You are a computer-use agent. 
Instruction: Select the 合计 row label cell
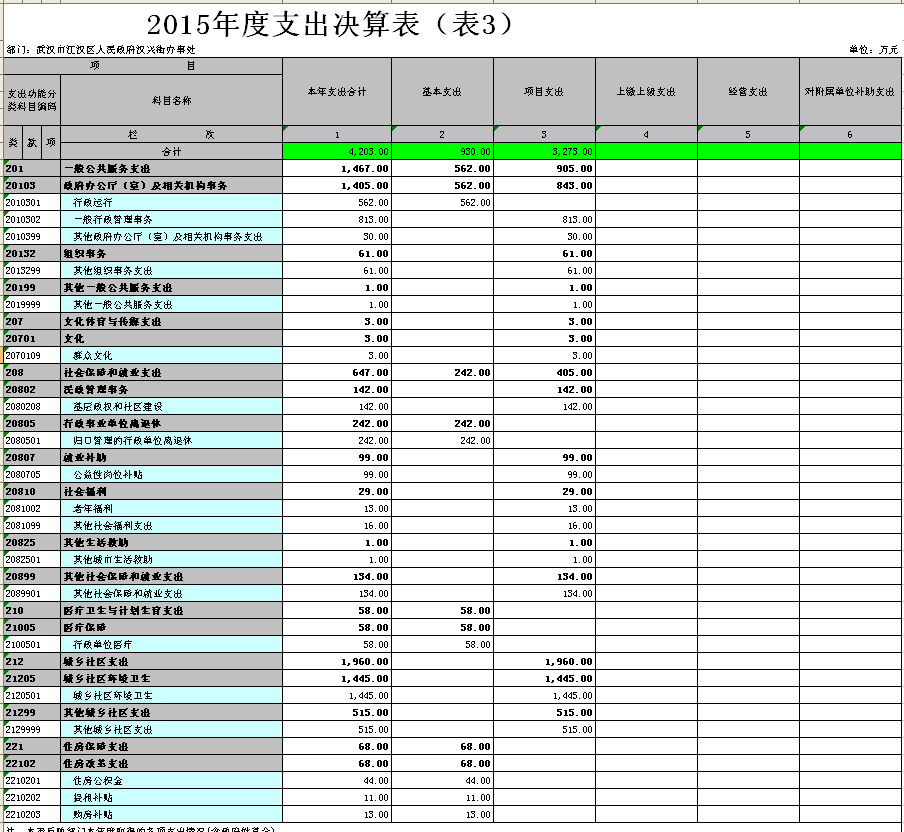click(x=171, y=151)
